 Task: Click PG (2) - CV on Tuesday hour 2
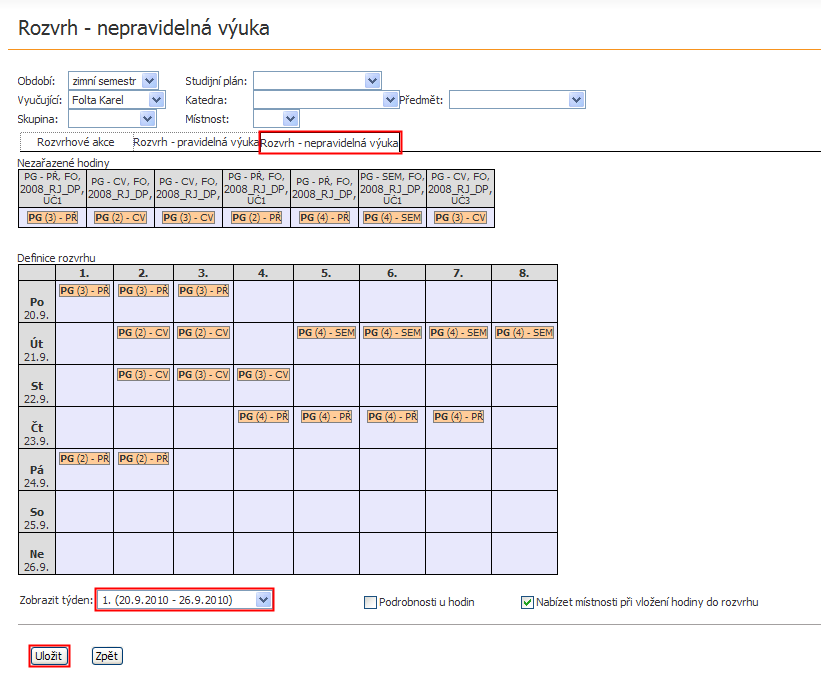(x=143, y=332)
